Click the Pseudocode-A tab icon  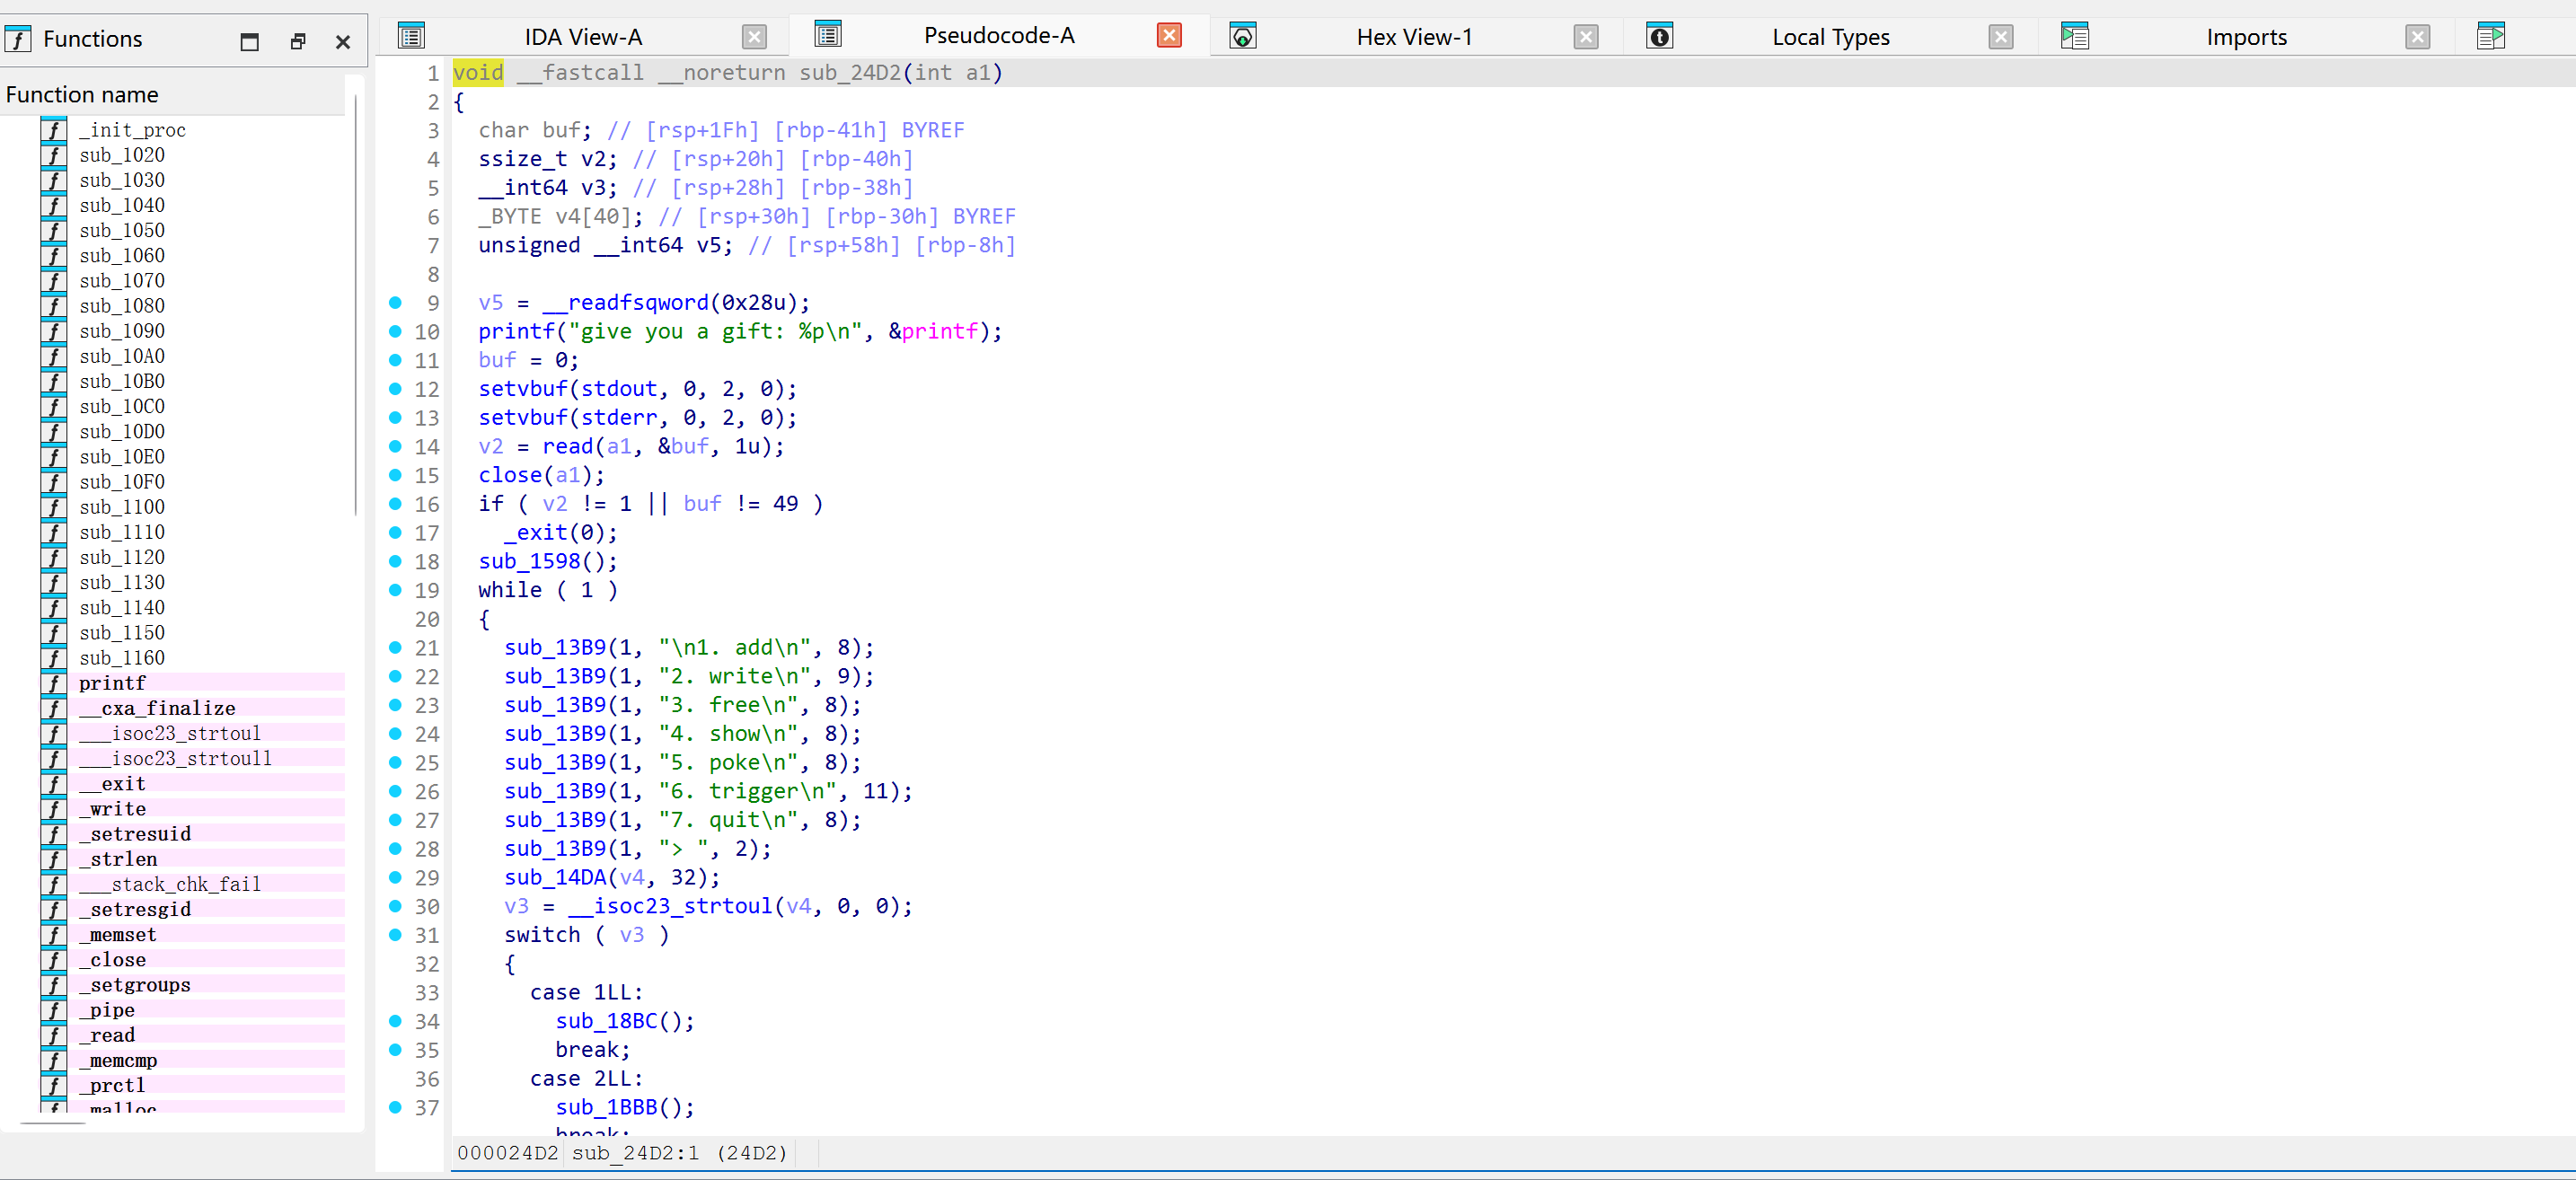coord(828,34)
